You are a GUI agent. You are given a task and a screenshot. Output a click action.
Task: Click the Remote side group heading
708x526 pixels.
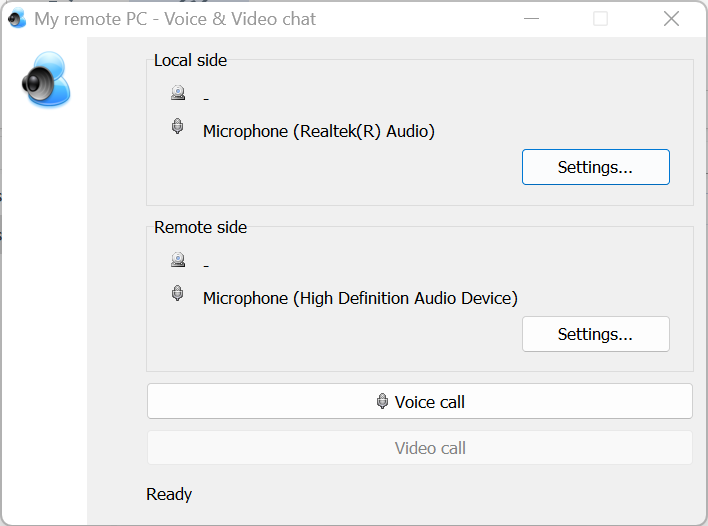tap(200, 227)
